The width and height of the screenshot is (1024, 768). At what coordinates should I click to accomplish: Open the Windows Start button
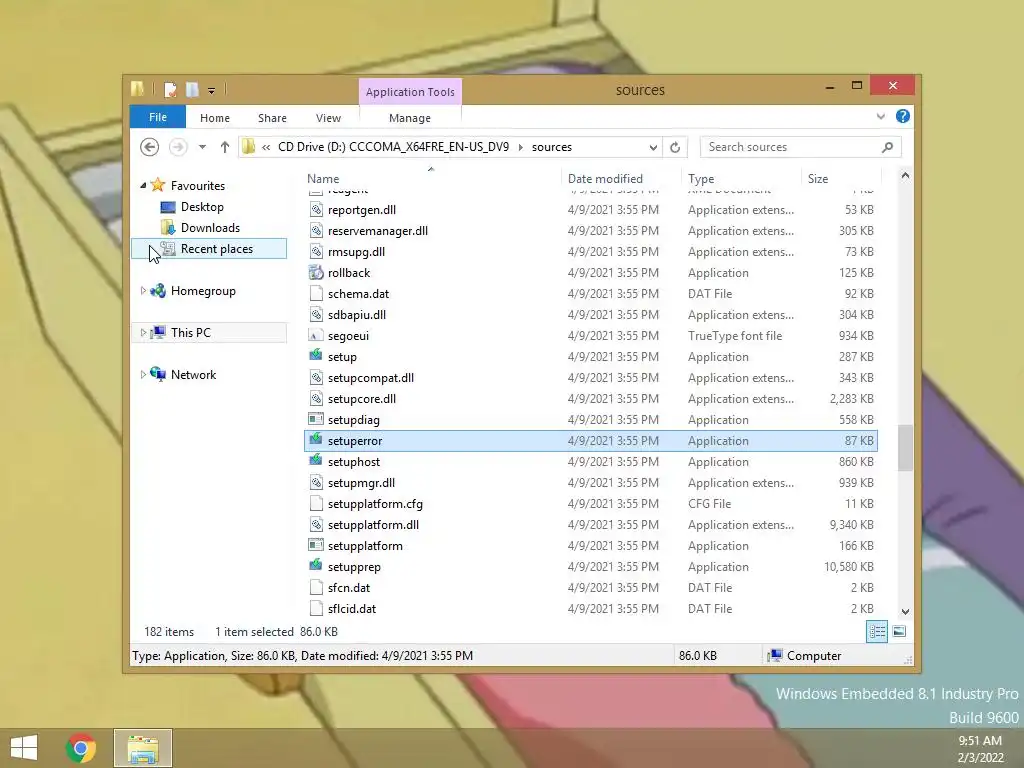24,748
